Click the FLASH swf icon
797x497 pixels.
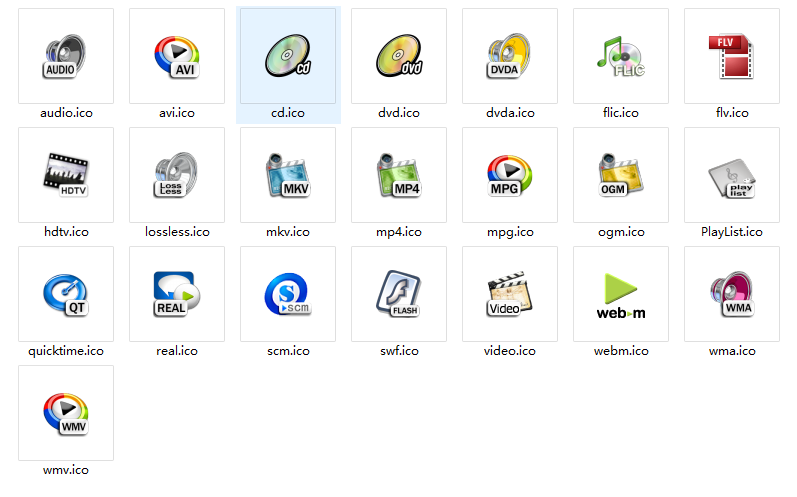coord(399,294)
